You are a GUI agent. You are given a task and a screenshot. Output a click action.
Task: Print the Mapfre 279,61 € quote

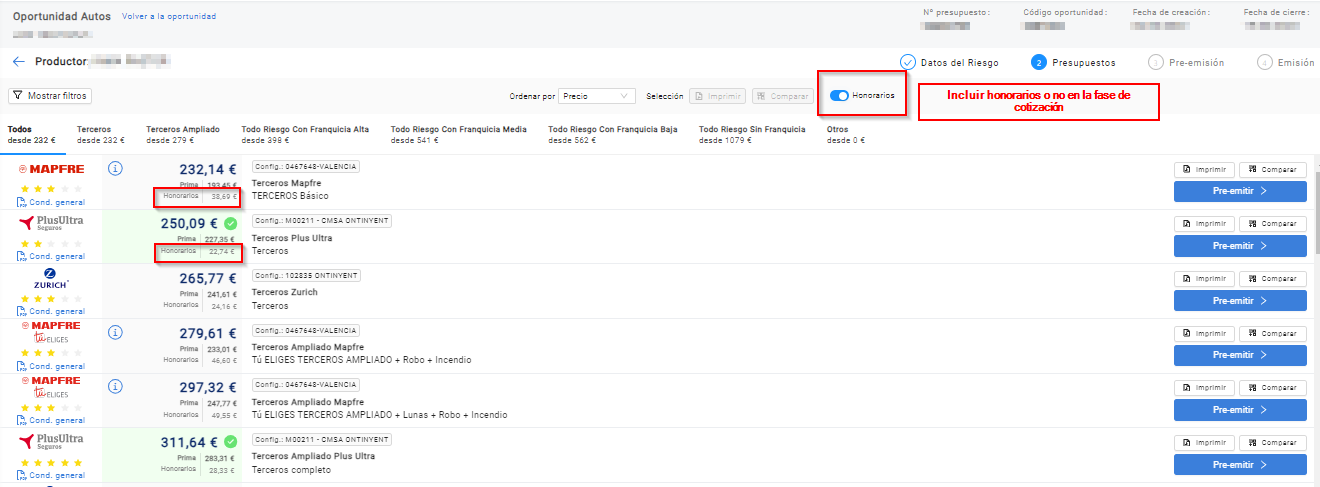(x=1204, y=333)
